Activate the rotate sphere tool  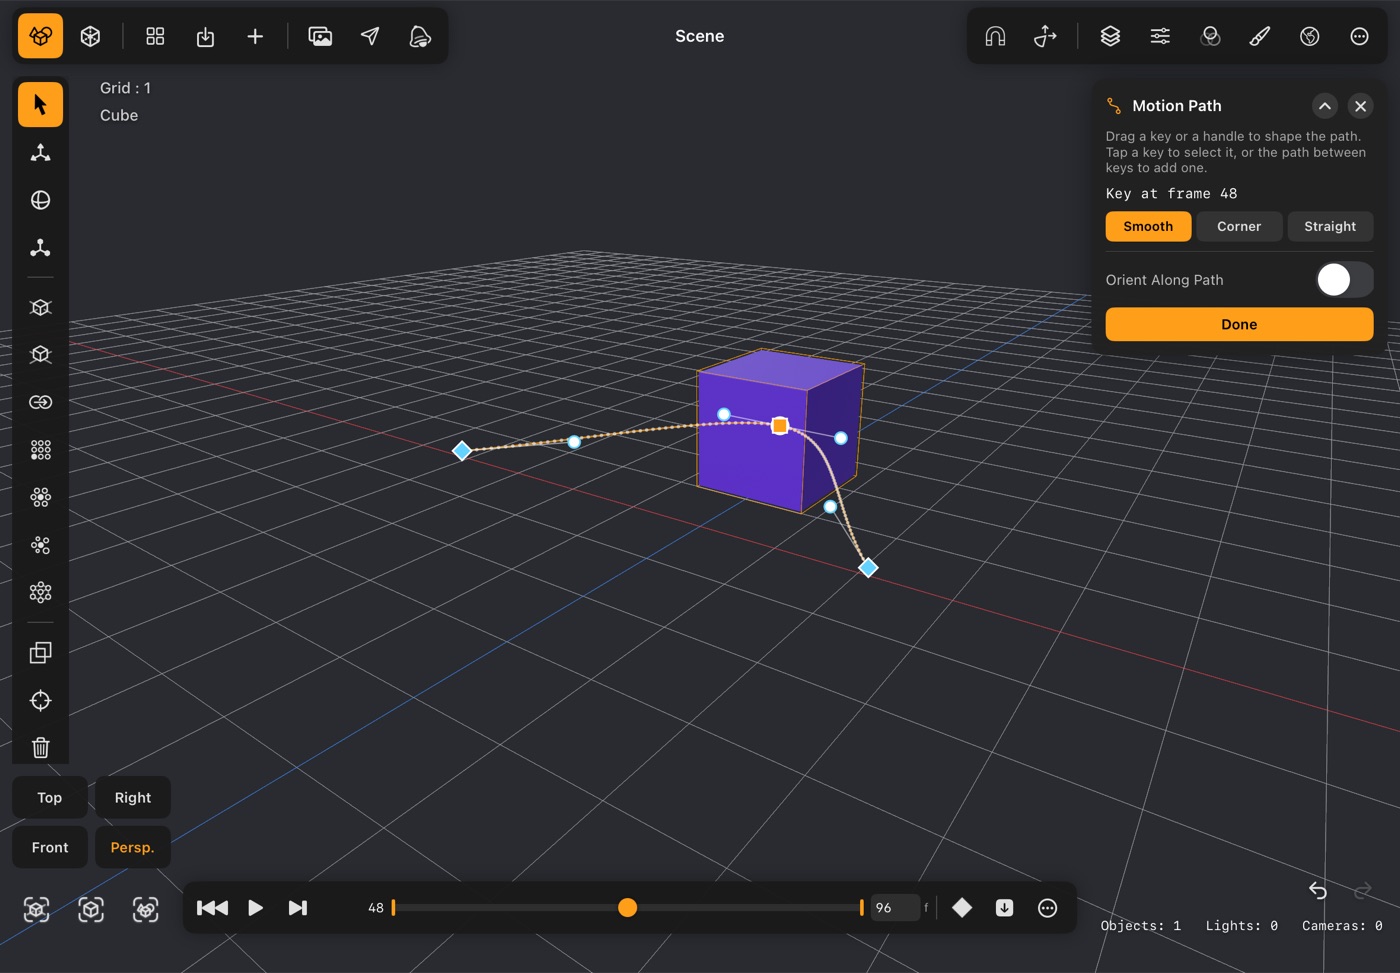(40, 200)
